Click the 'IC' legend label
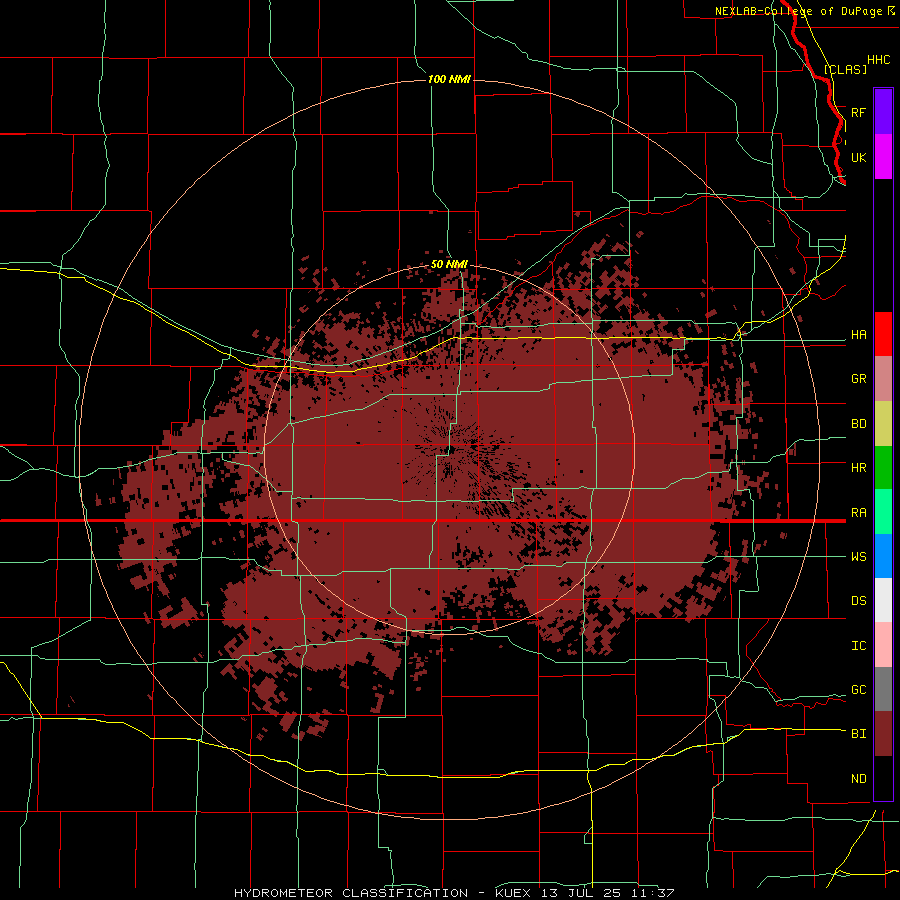900x900 pixels. (858, 646)
